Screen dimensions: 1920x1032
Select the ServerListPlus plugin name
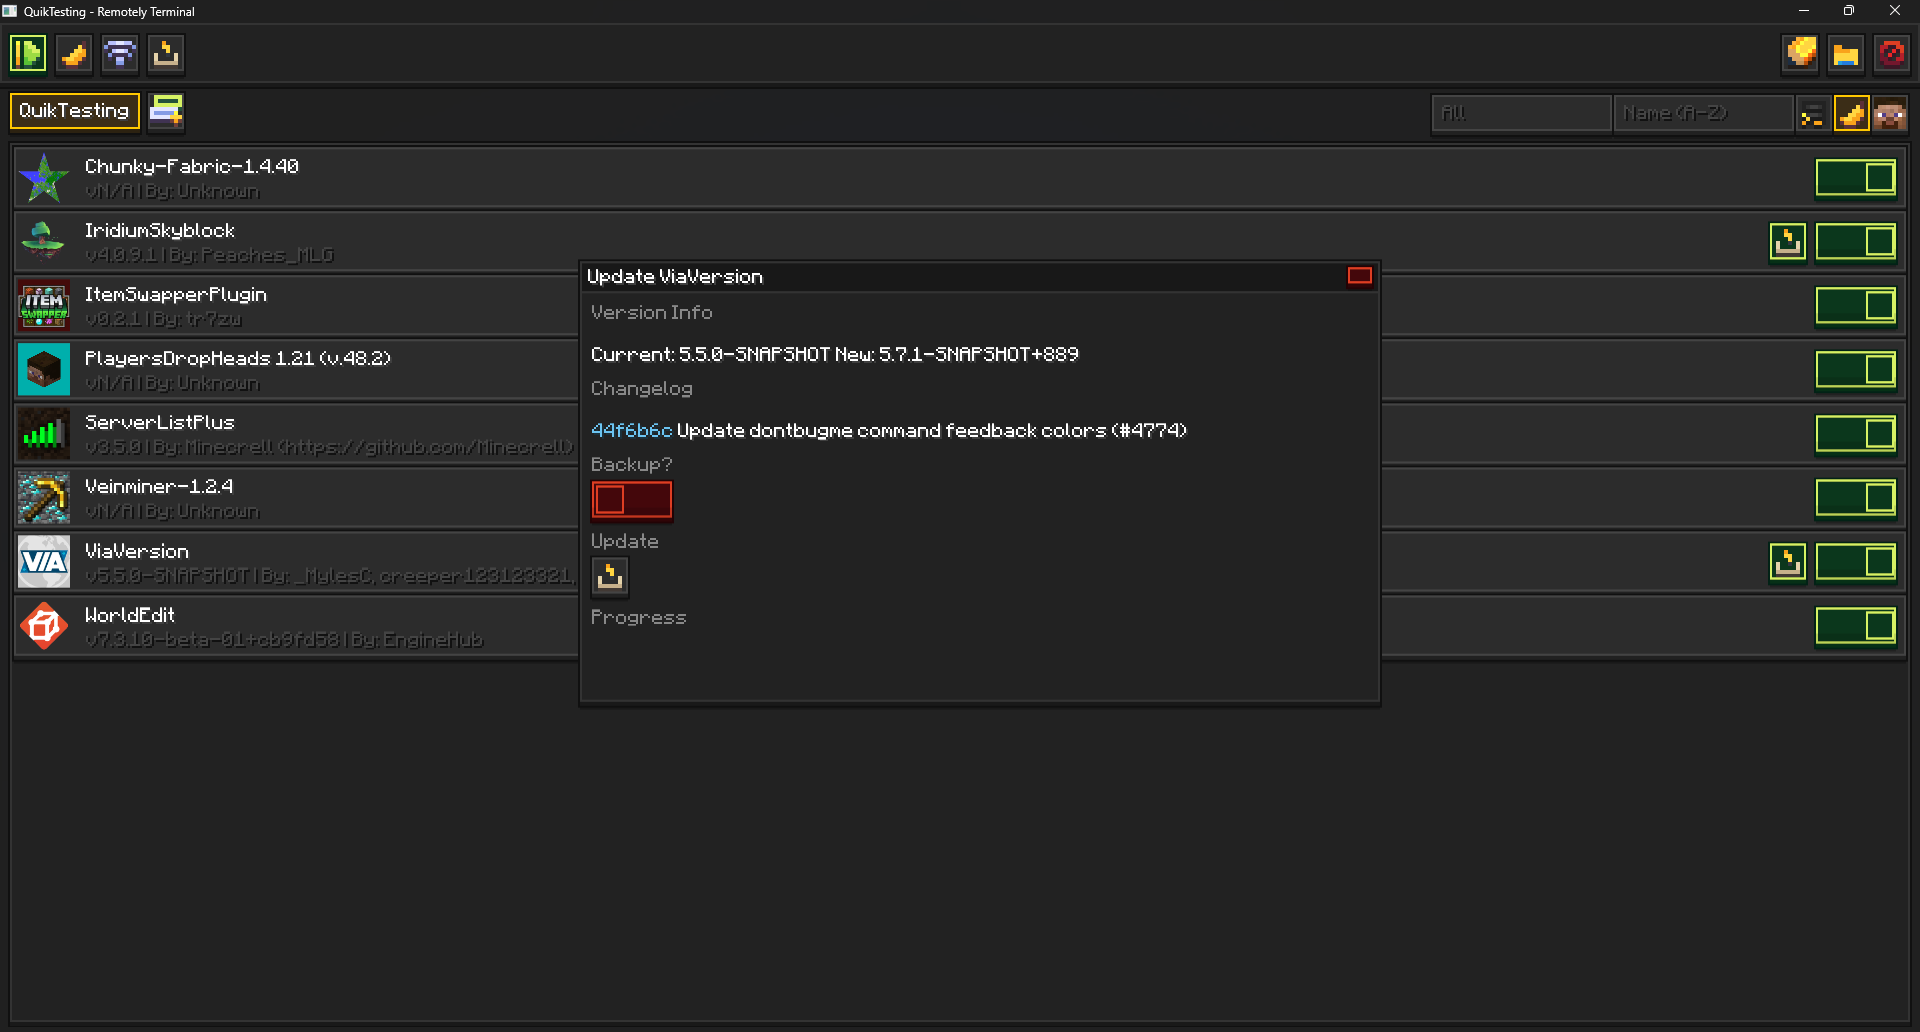[x=160, y=423]
